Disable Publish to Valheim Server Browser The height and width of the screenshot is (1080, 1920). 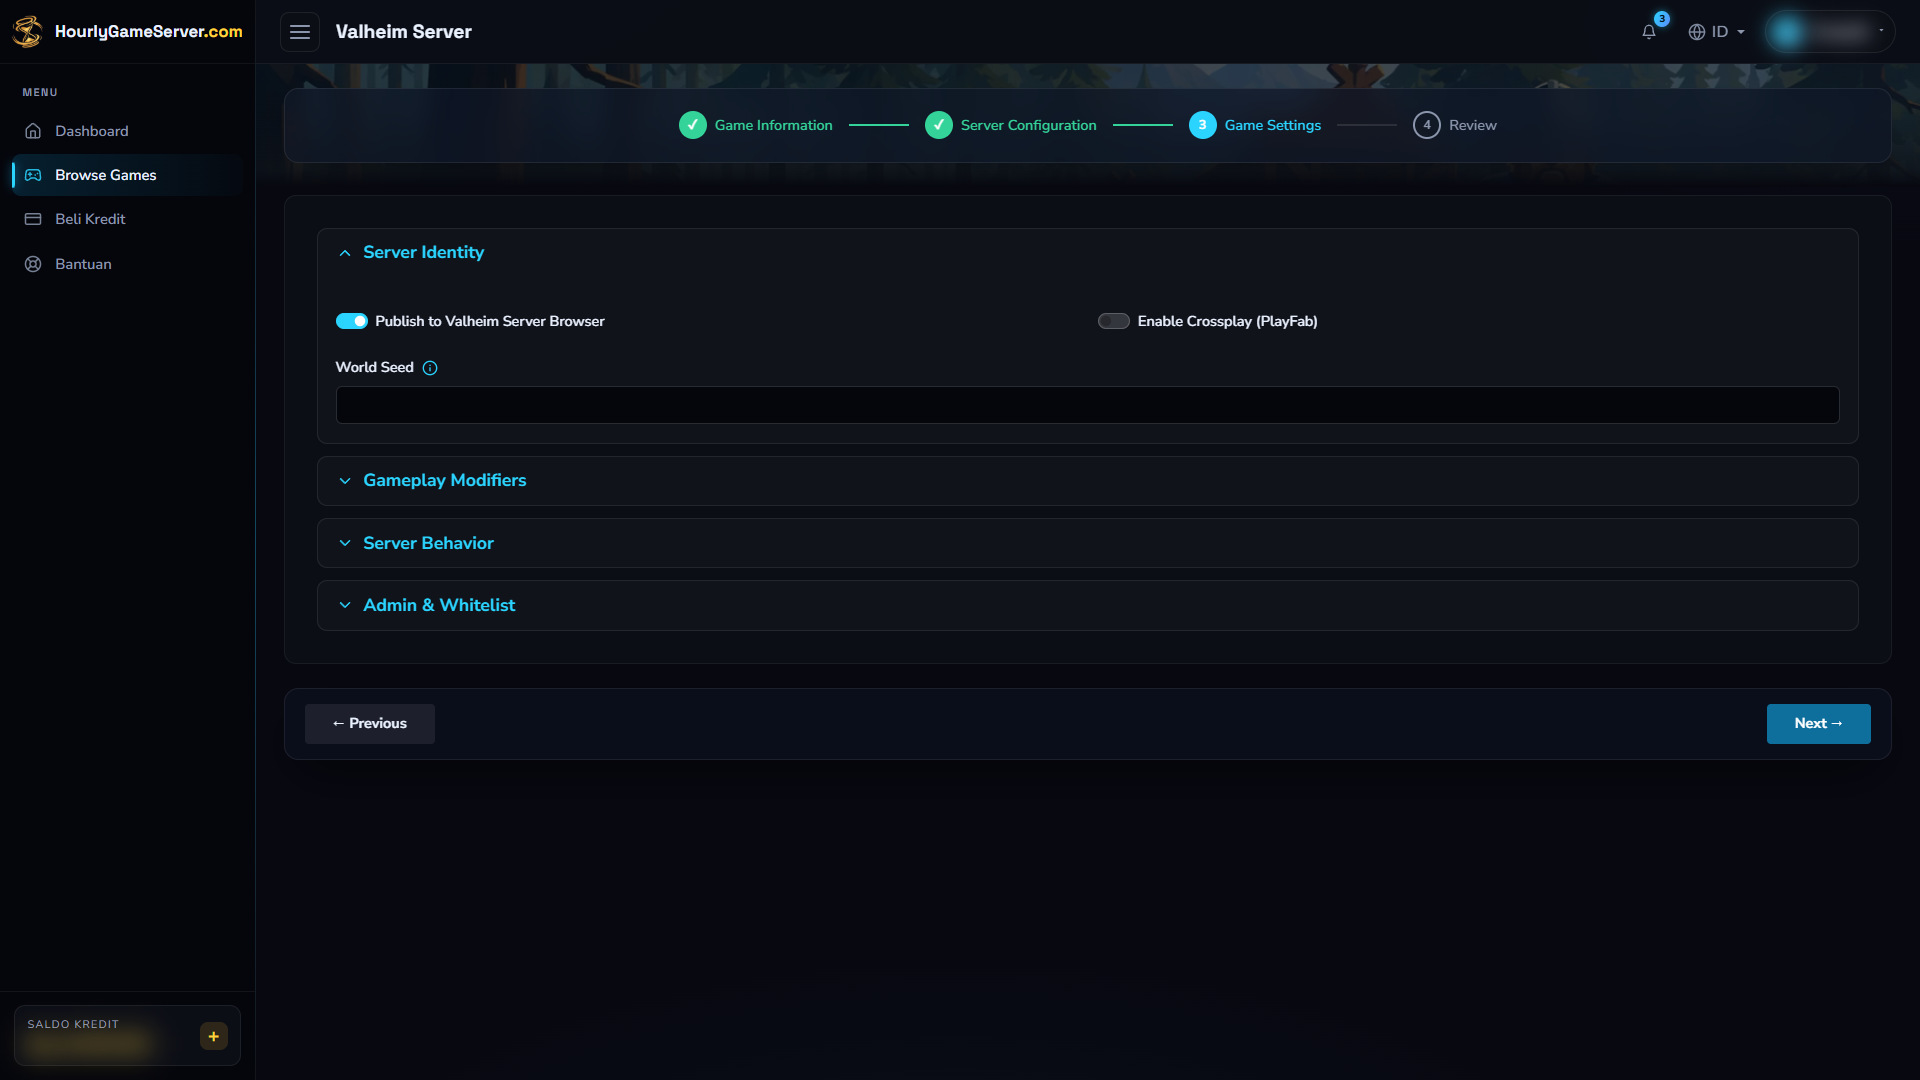[x=352, y=321]
